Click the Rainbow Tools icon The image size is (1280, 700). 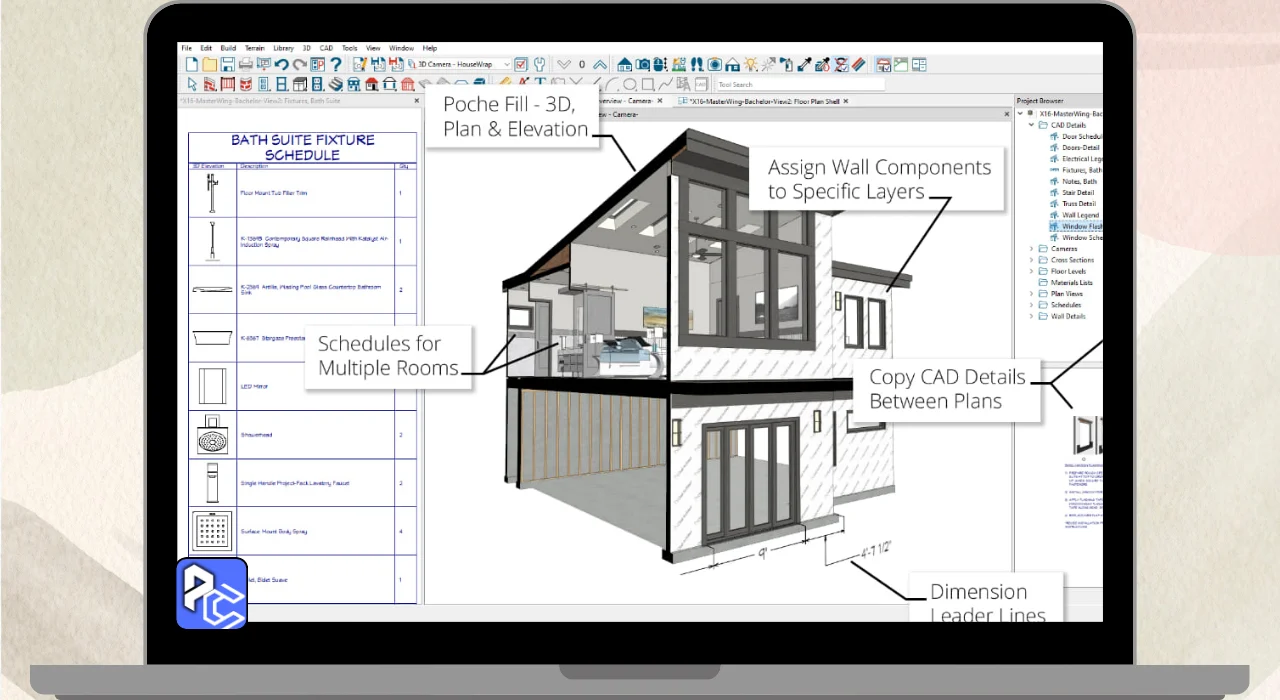pyautogui.click(x=859, y=64)
